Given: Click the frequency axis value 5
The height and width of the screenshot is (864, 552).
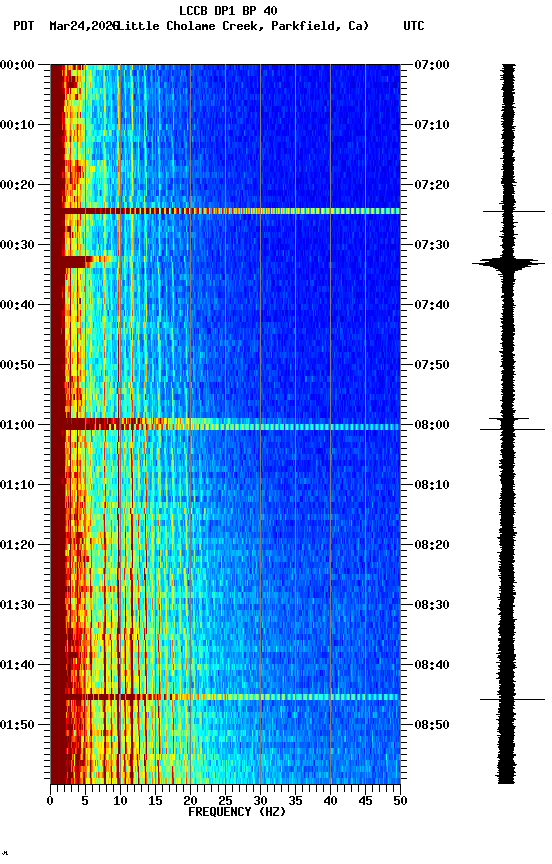Looking at the screenshot, I should [85, 801].
